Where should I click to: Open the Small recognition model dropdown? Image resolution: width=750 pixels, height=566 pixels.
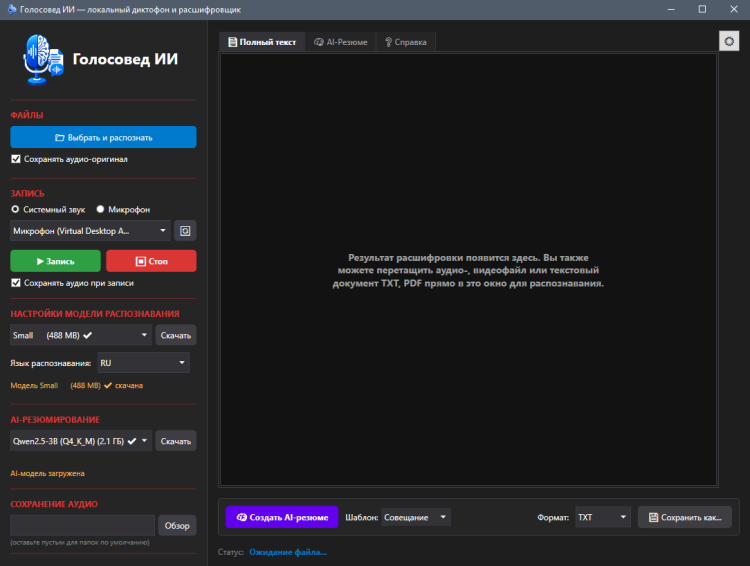[81, 335]
